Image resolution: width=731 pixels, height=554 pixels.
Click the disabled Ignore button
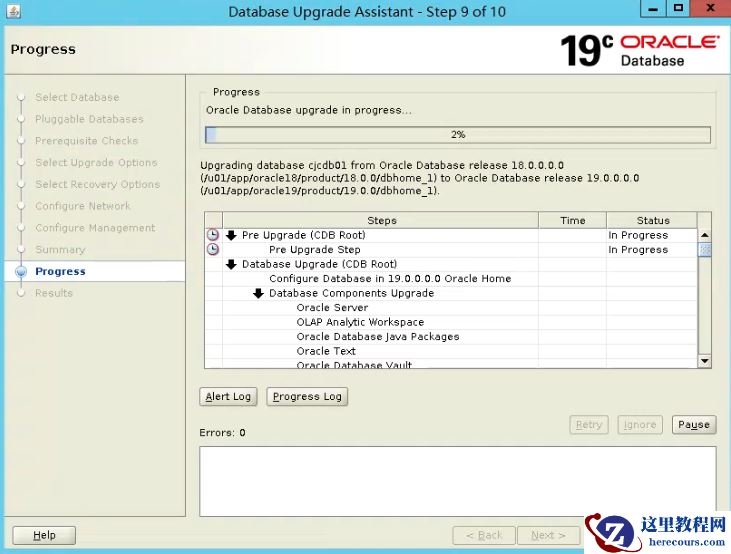tap(640, 424)
